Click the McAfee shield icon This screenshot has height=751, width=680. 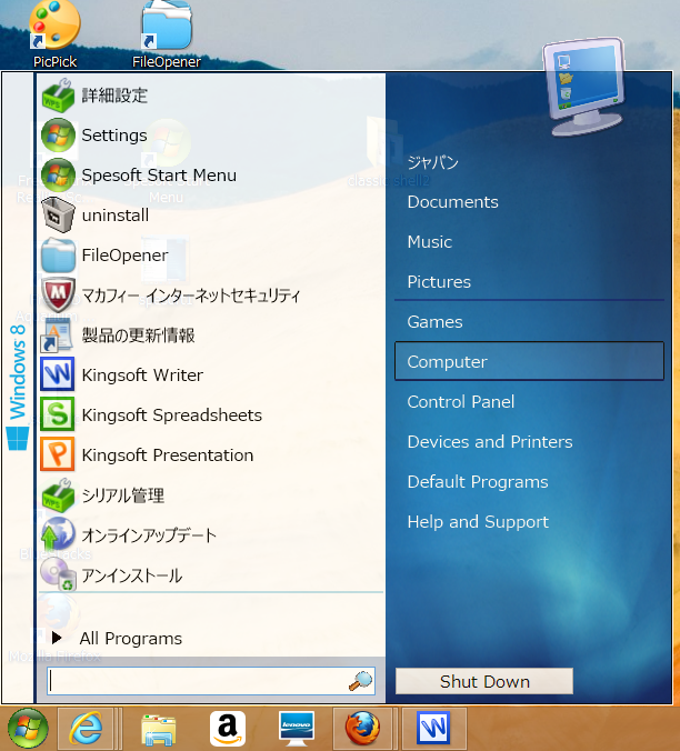(58, 295)
